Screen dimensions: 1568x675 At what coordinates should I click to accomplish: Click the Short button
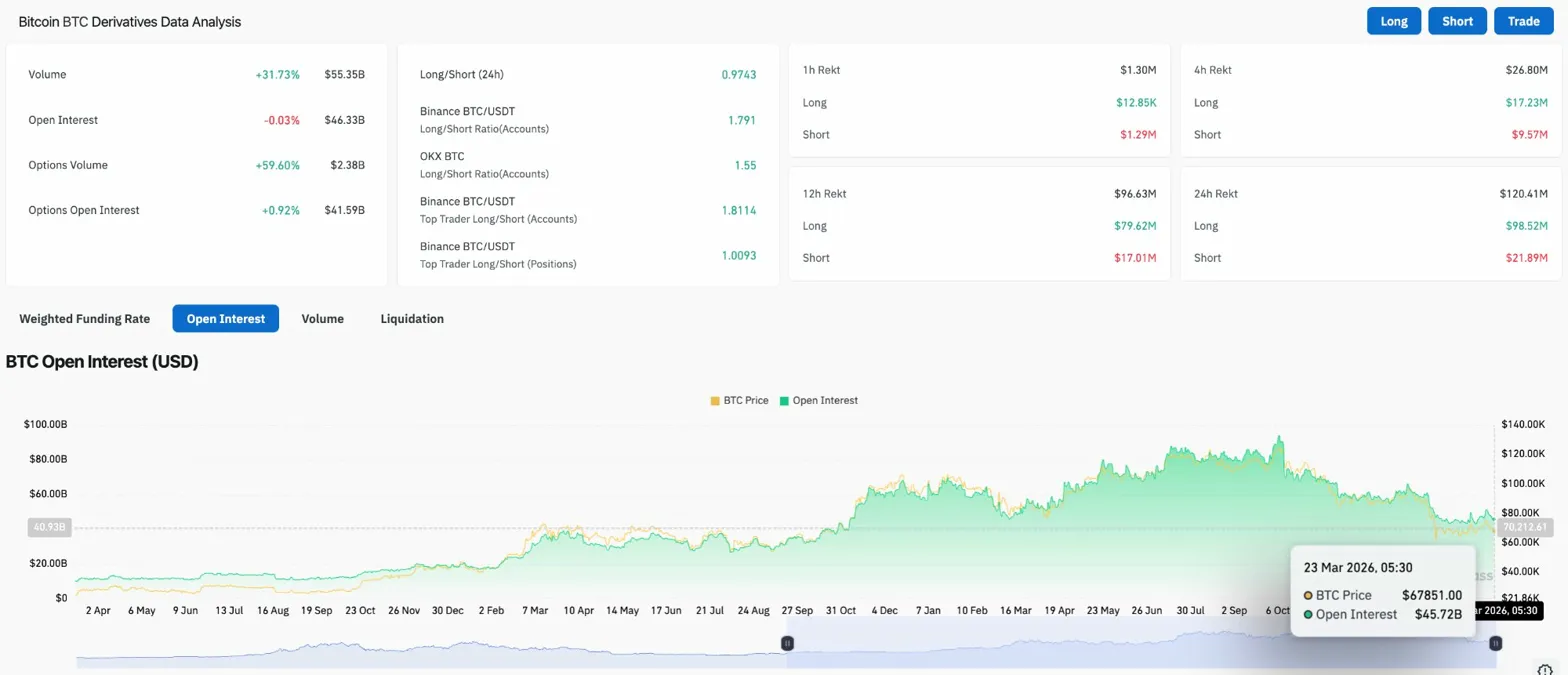point(1457,21)
